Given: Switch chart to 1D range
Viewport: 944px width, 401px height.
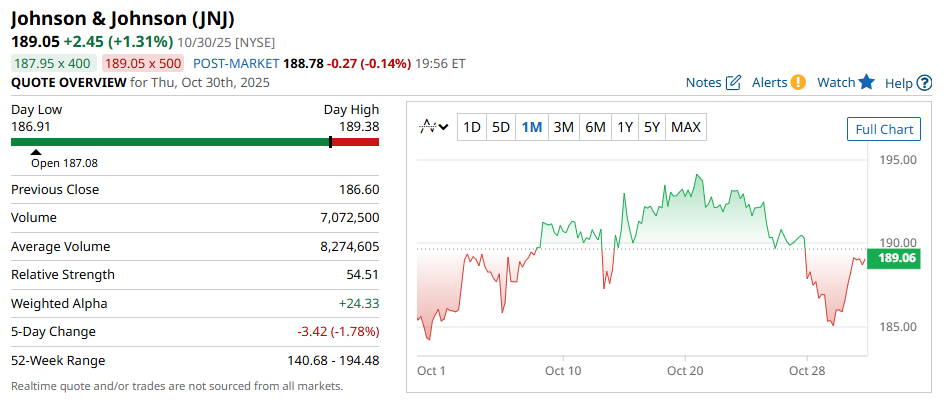Looking at the screenshot, I should (x=472, y=127).
